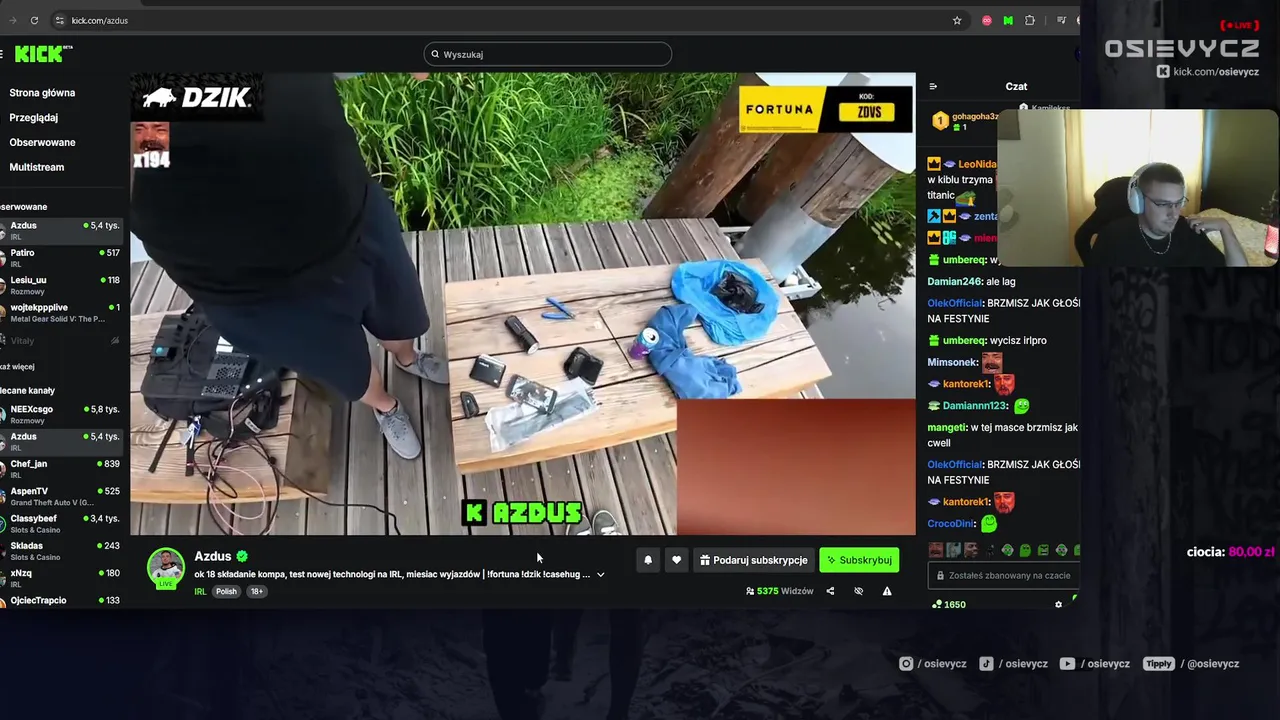Click username CrocoDini in chat
Screen dimensions: 1280x720
click(951, 523)
